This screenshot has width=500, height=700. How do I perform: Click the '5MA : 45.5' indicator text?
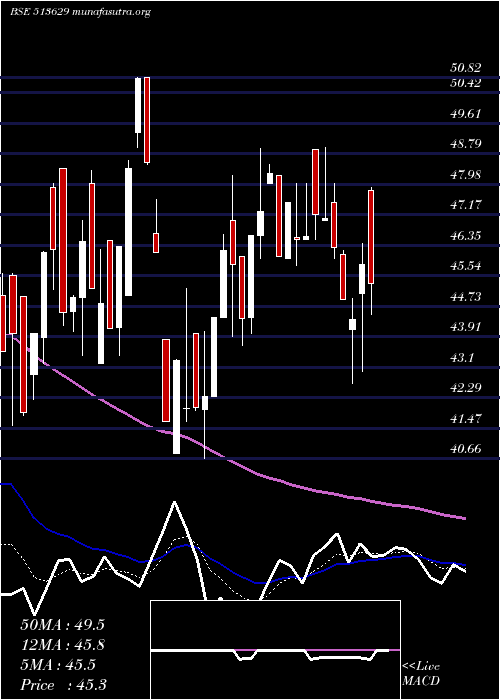click(58, 665)
